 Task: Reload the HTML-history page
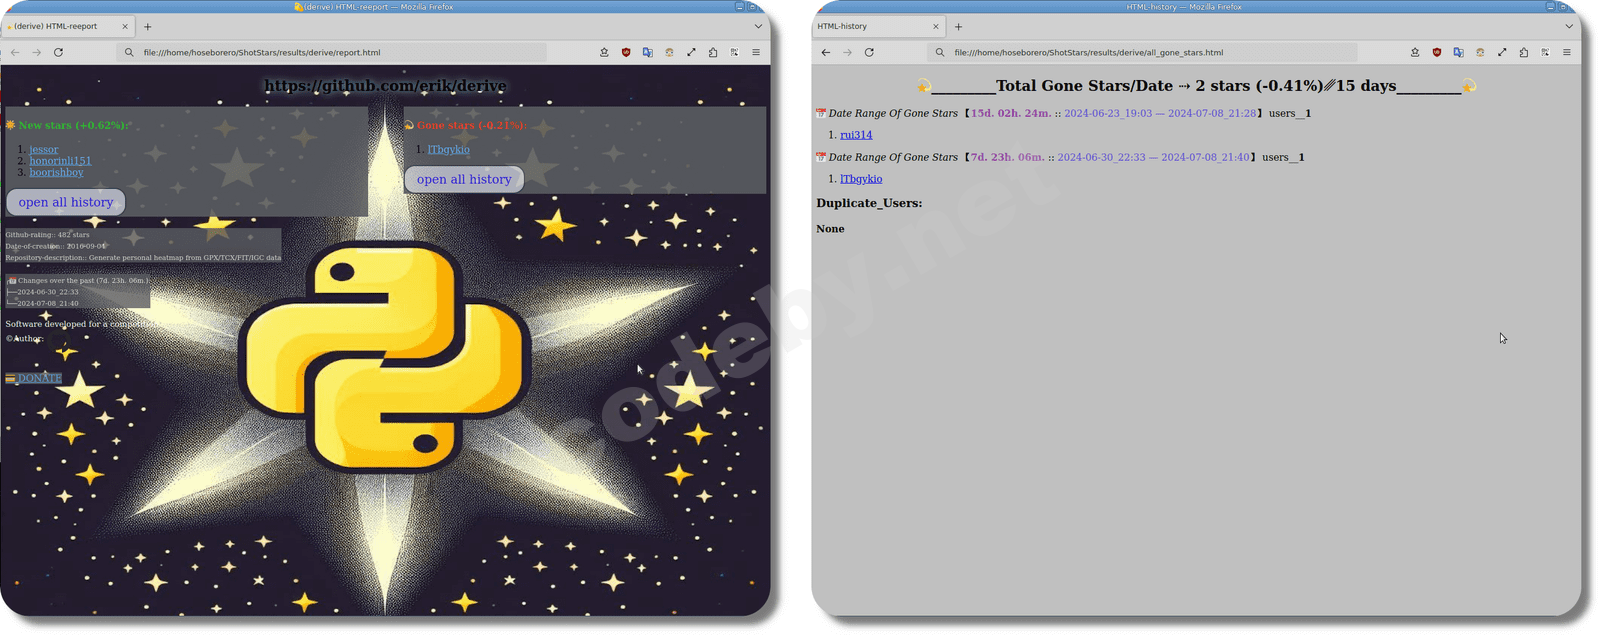[870, 52]
